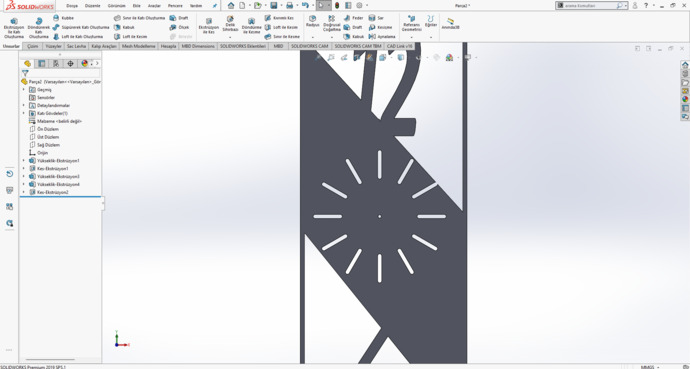Image resolution: width=690 pixels, height=369 pixels.
Task: Click the Save disk icon
Action: 274,5
